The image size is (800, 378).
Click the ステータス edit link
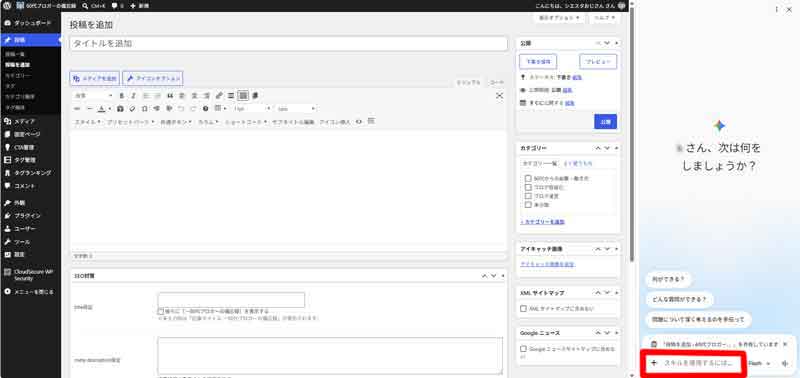tap(577, 78)
